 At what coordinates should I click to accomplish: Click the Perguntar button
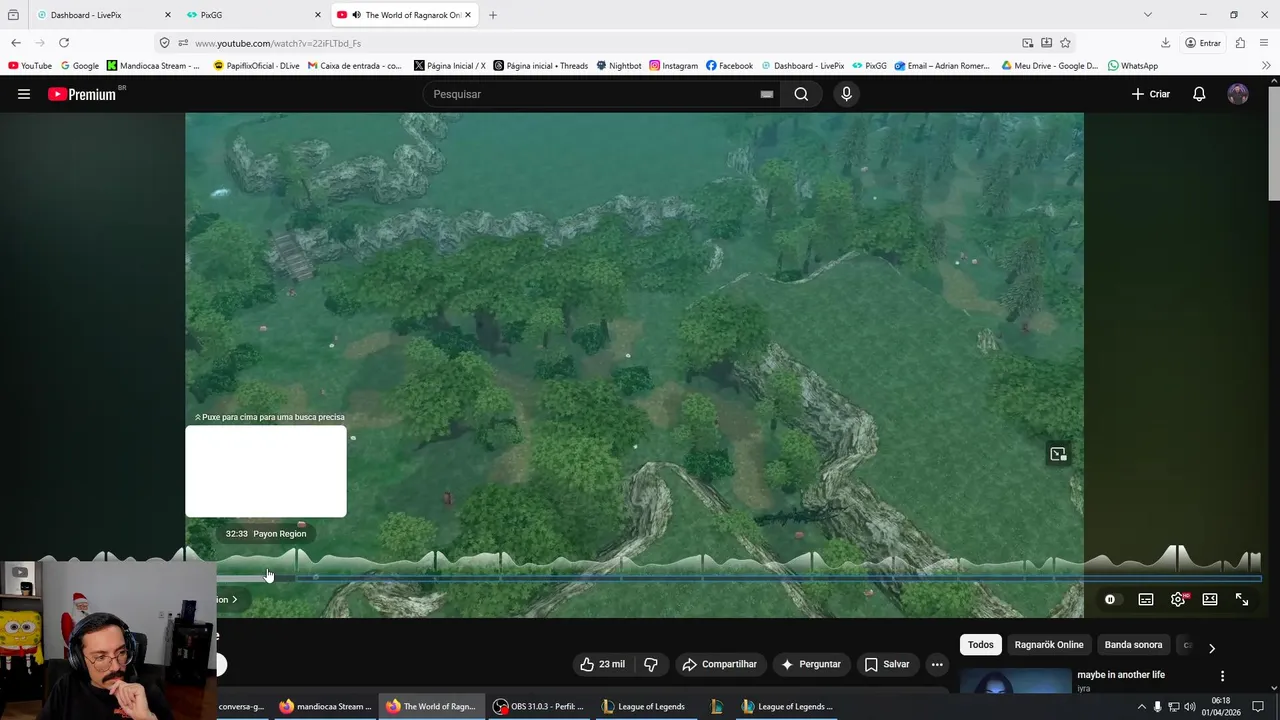coord(810,664)
